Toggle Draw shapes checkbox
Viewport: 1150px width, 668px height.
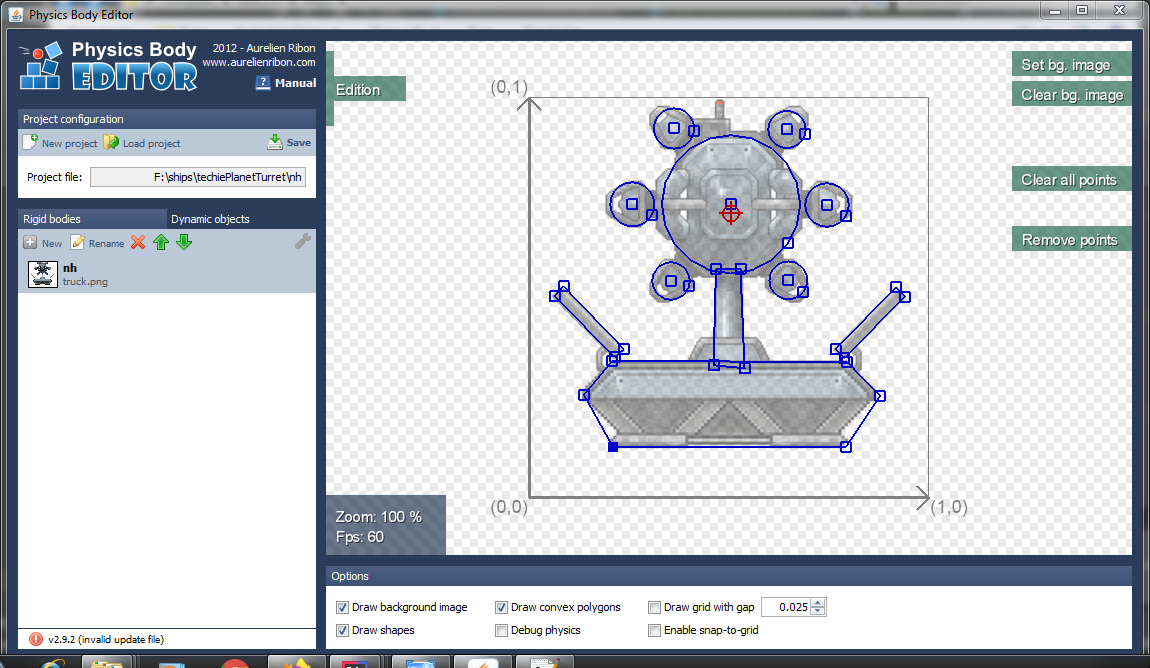tap(343, 631)
